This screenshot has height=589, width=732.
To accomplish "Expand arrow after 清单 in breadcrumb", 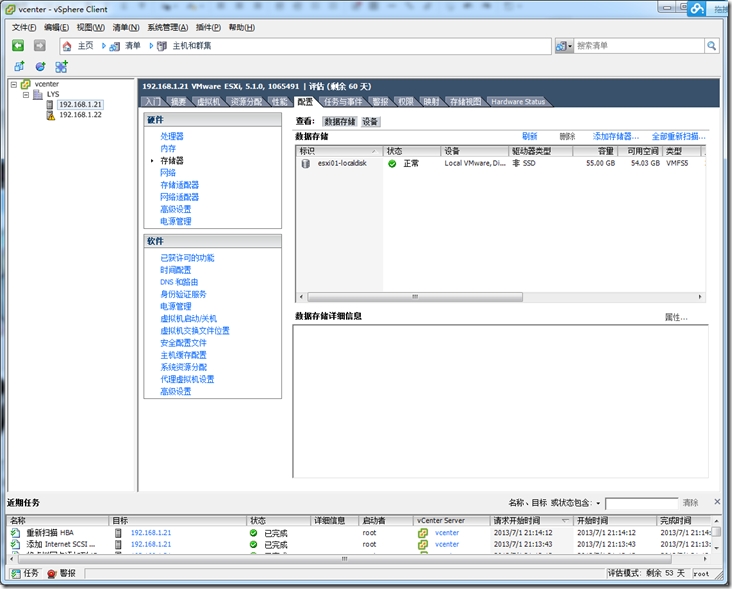I will (x=151, y=46).
